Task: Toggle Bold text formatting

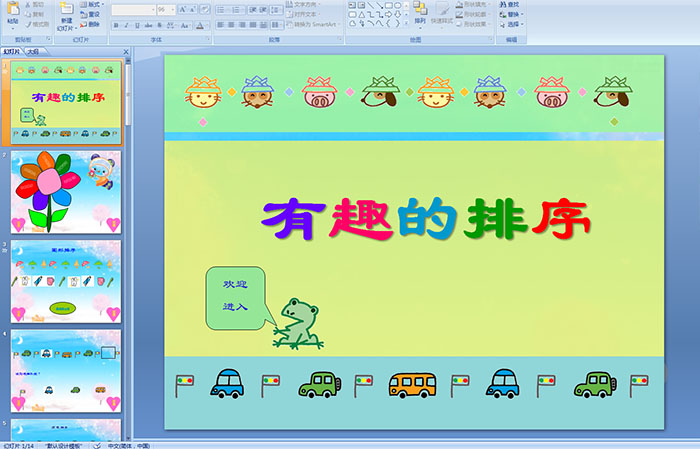Action: click(115, 24)
